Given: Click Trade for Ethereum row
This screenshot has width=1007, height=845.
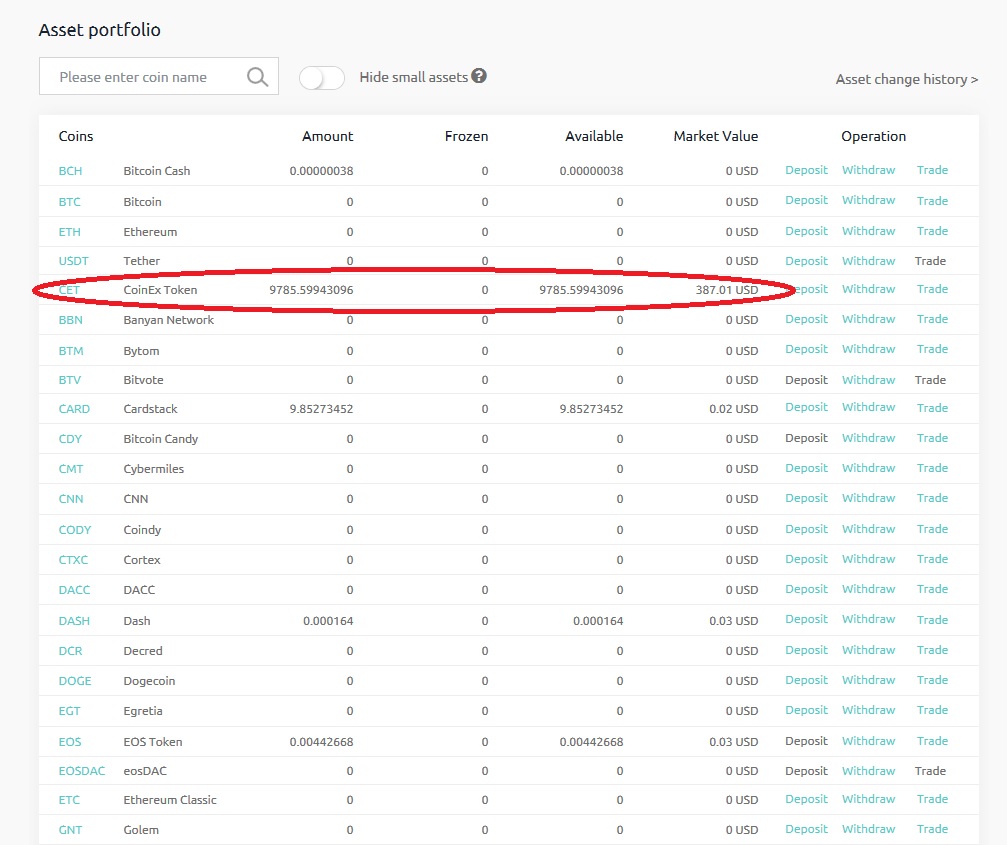Looking at the screenshot, I should point(932,231).
